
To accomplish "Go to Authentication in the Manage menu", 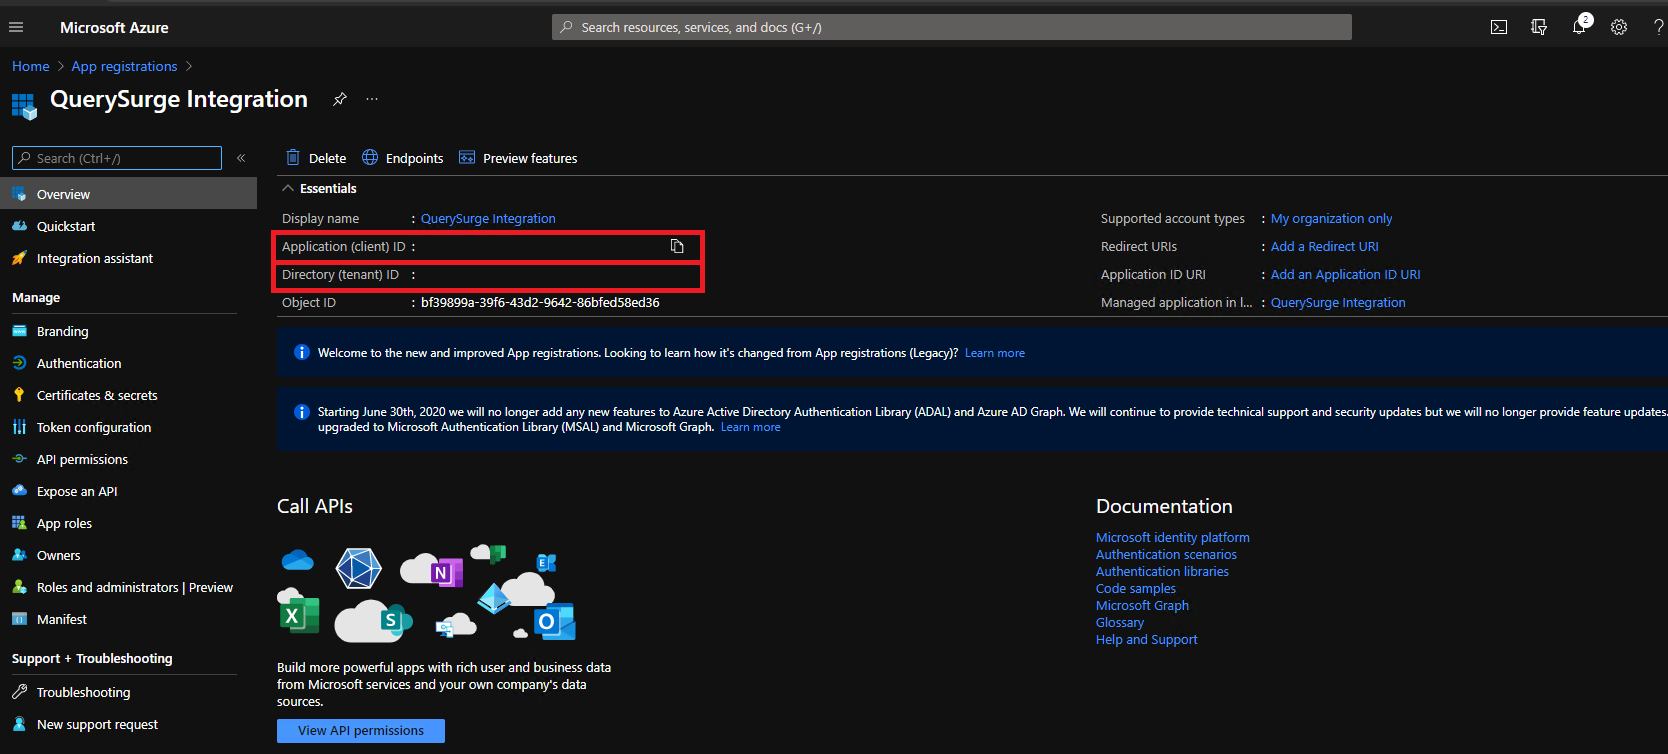I will (x=79, y=363).
